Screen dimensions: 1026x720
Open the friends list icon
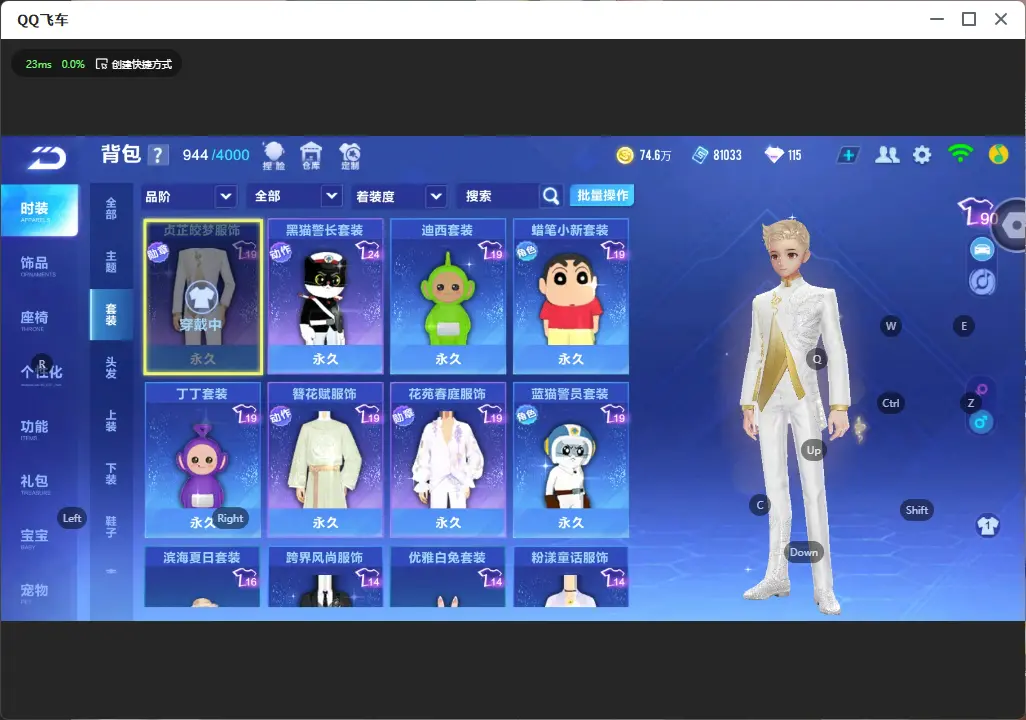pos(887,155)
